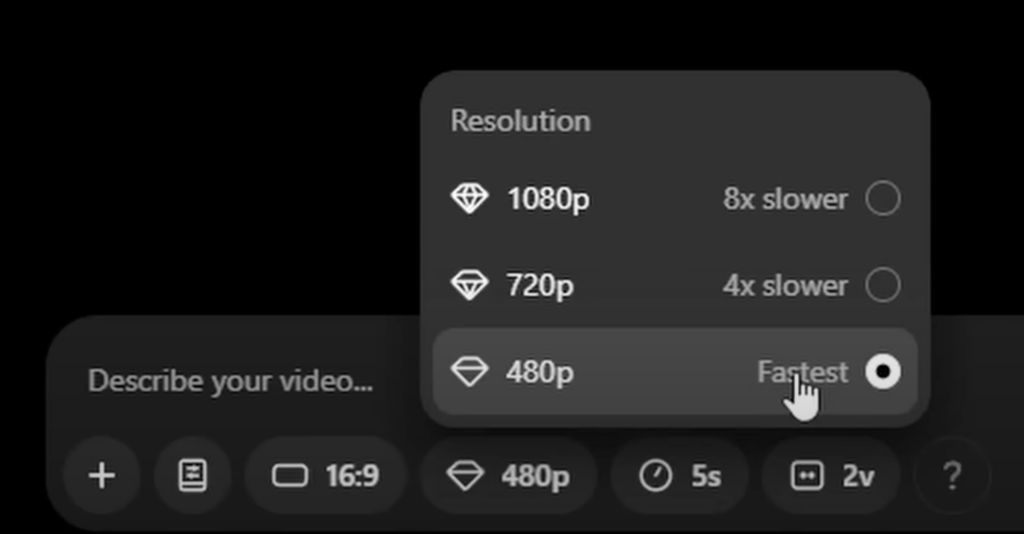
Task: Open the 16:9 aspect ratio dropdown
Action: tap(326, 475)
